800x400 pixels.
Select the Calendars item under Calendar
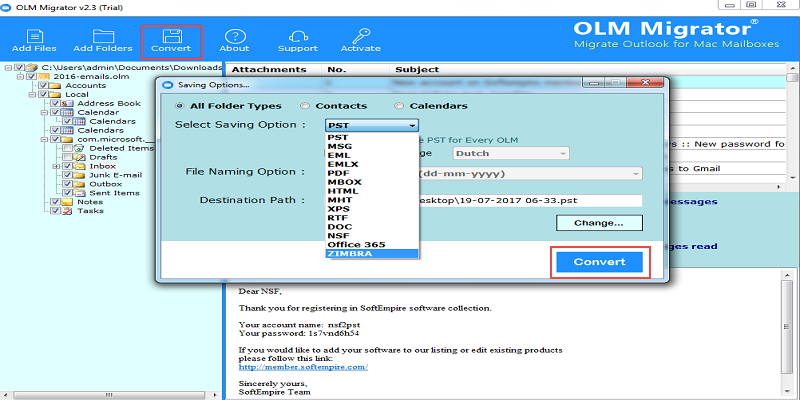112,121
